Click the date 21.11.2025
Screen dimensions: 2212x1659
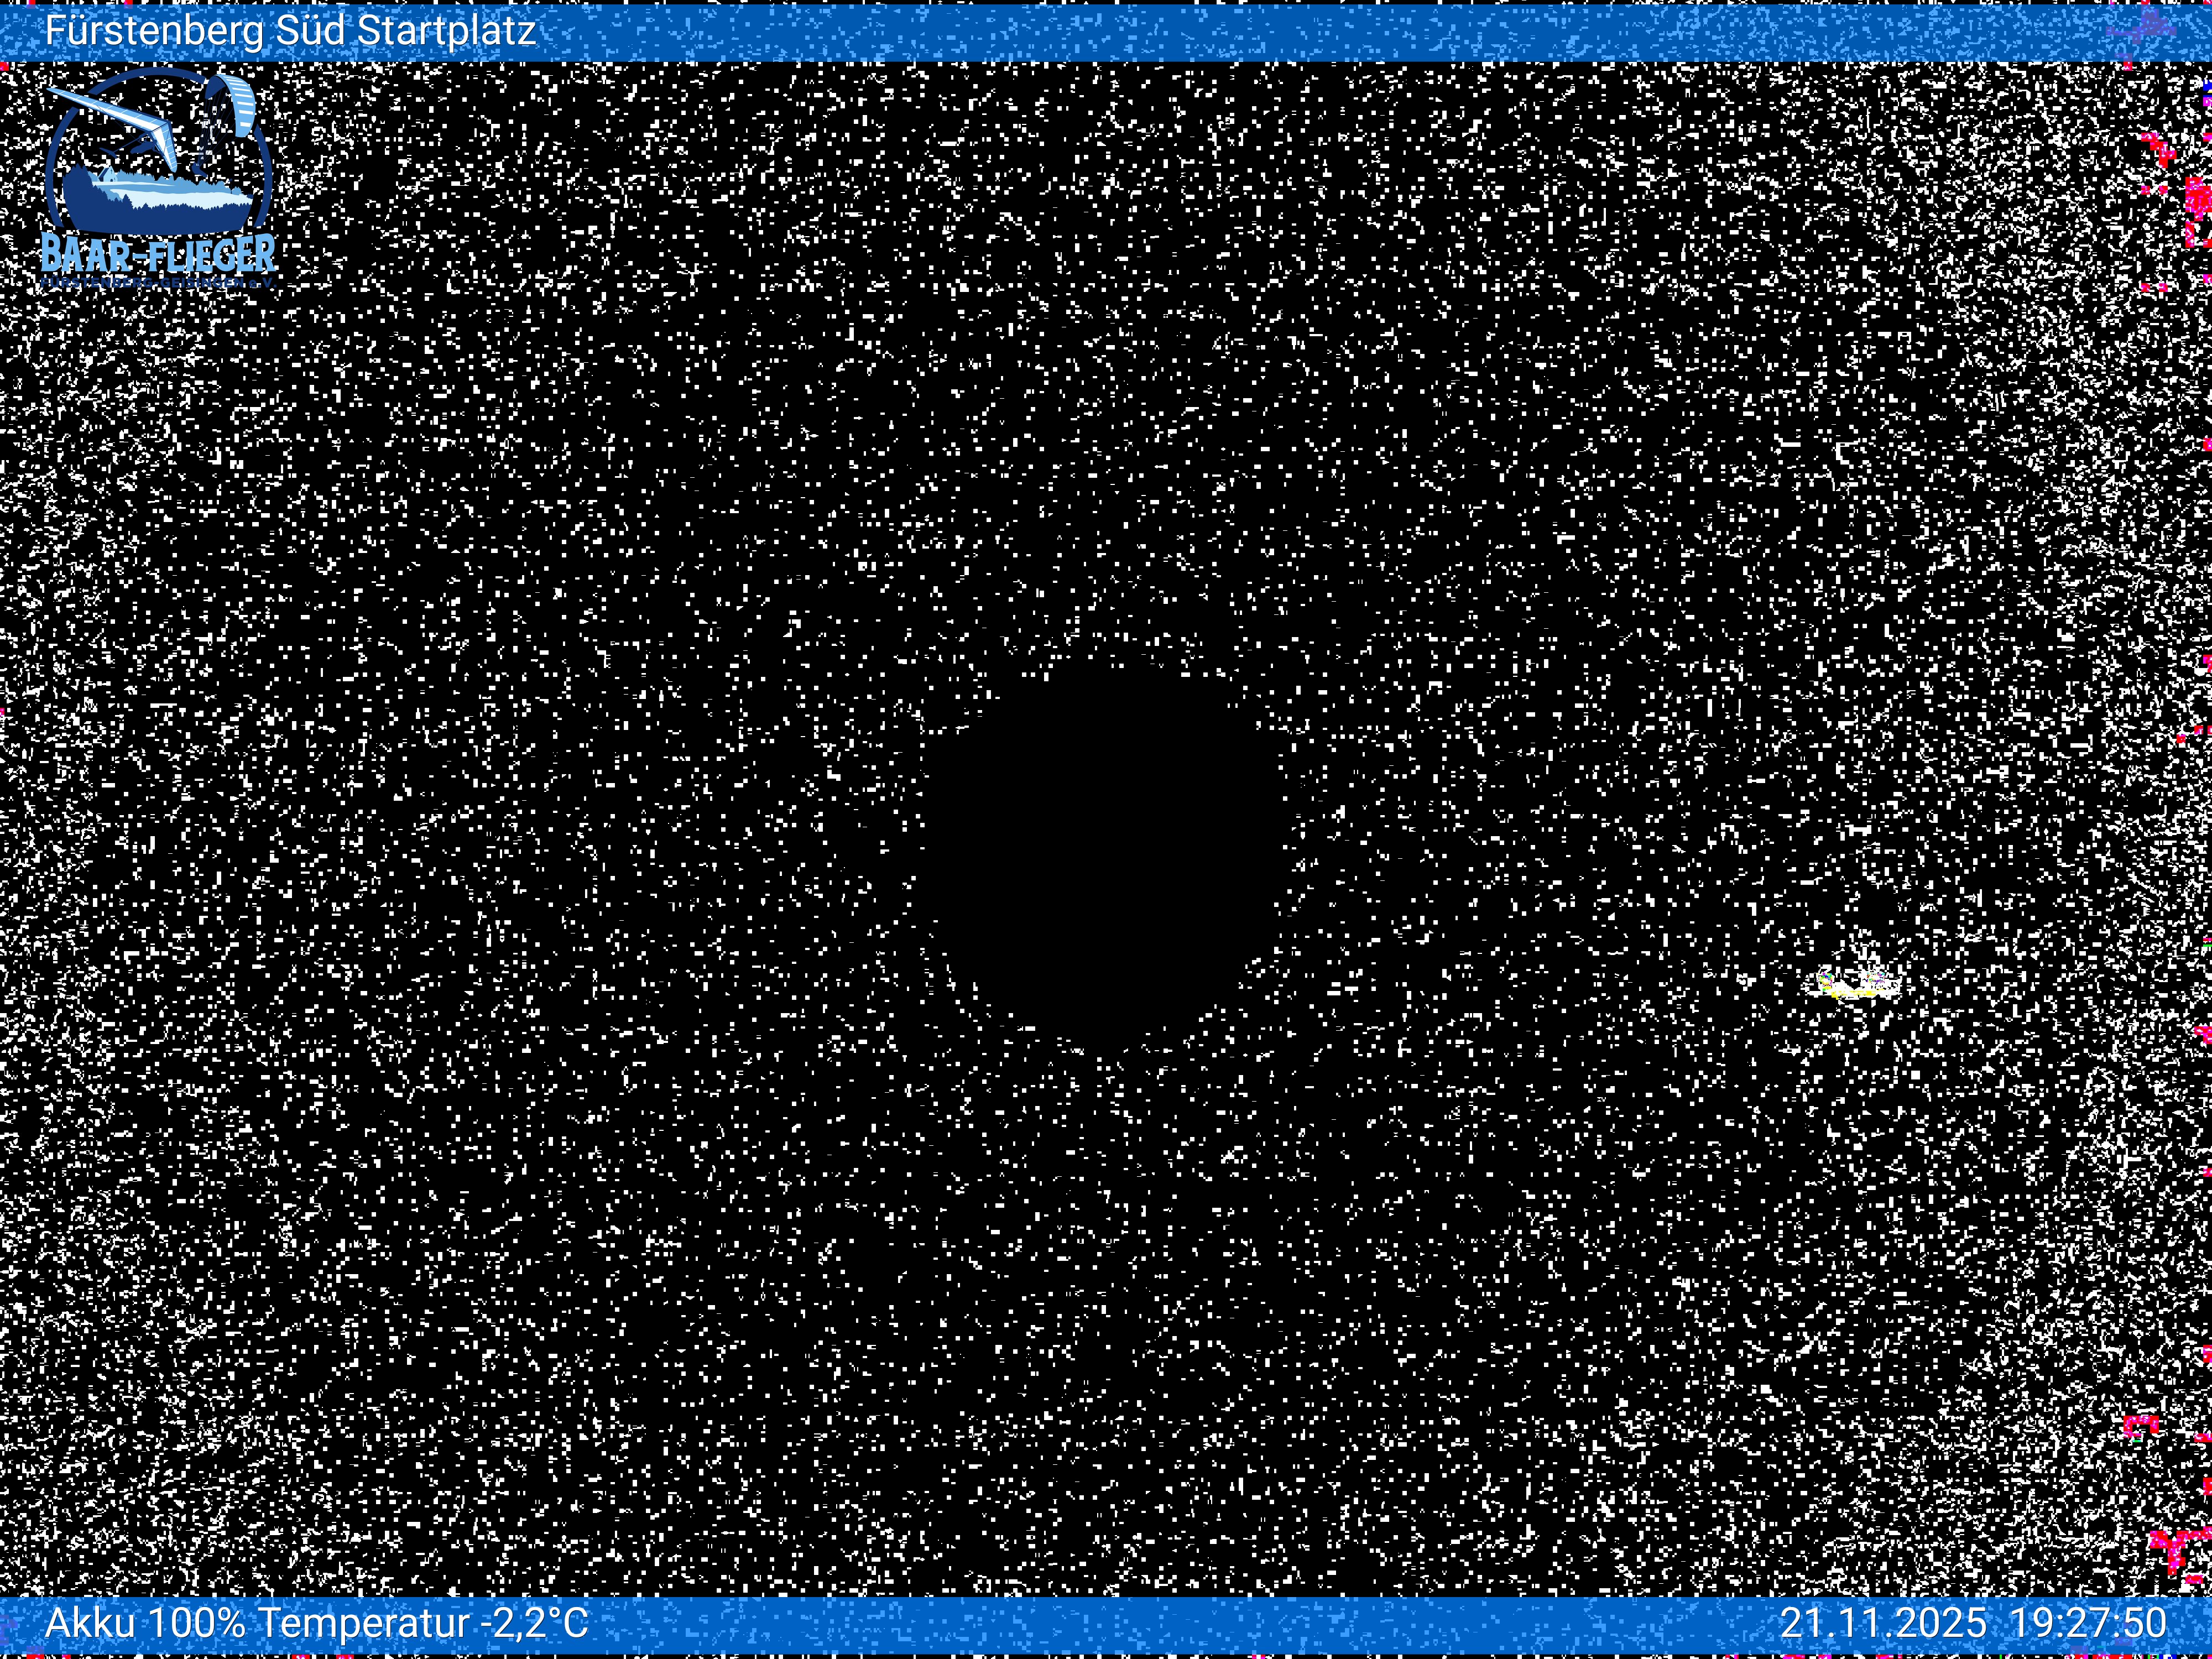(1883, 1622)
